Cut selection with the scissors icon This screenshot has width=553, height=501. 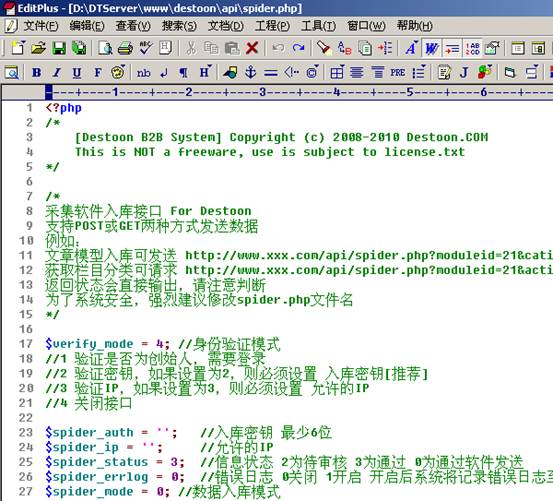(191, 48)
